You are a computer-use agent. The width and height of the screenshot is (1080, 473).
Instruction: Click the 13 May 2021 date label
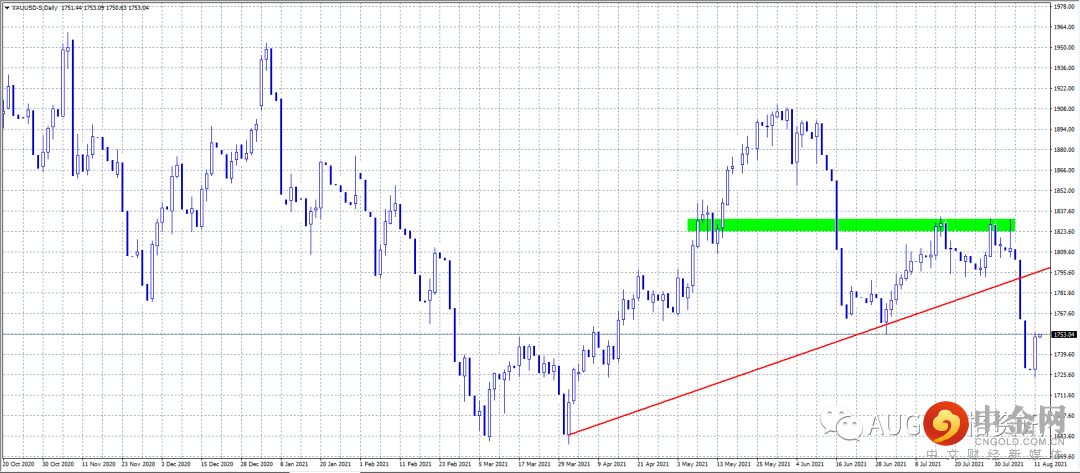(x=734, y=465)
